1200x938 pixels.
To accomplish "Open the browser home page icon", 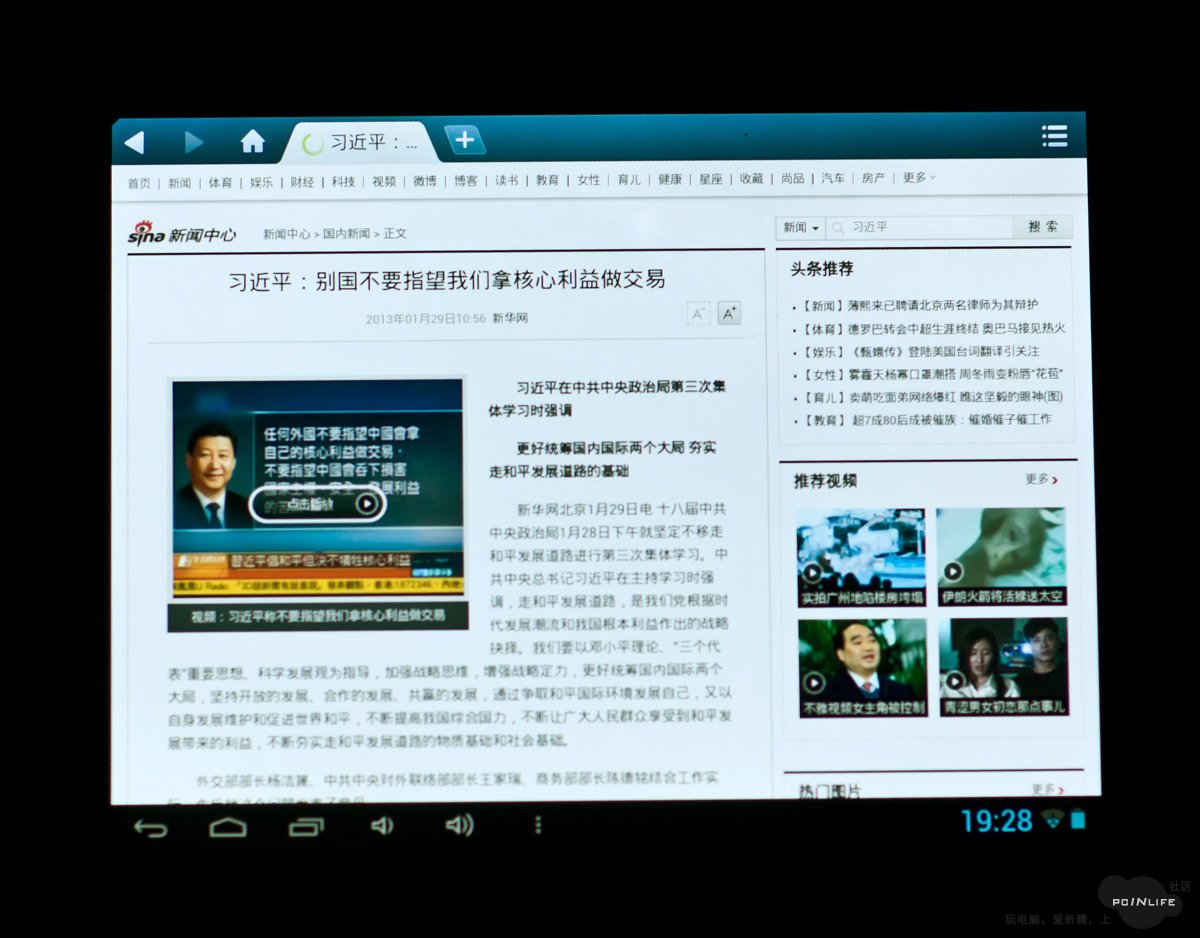I will click(x=253, y=141).
